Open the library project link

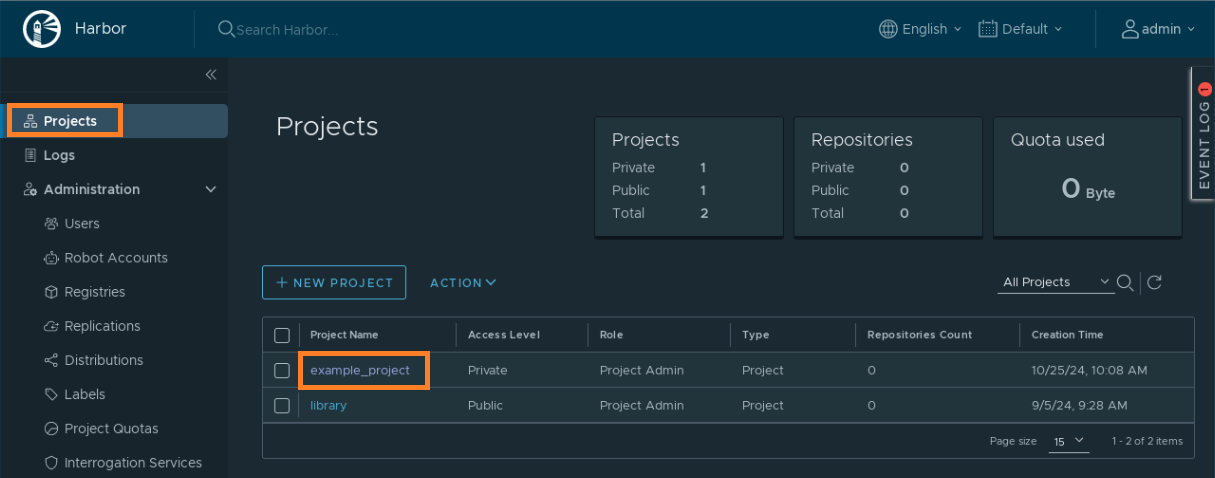(x=328, y=406)
